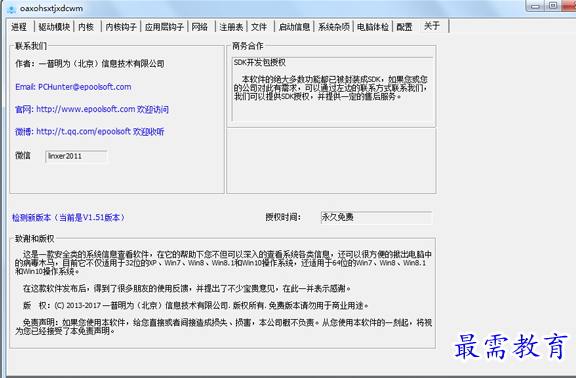Click the 商务合作 group label
This screenshot has width=576, height=378.
click(248, 46)
